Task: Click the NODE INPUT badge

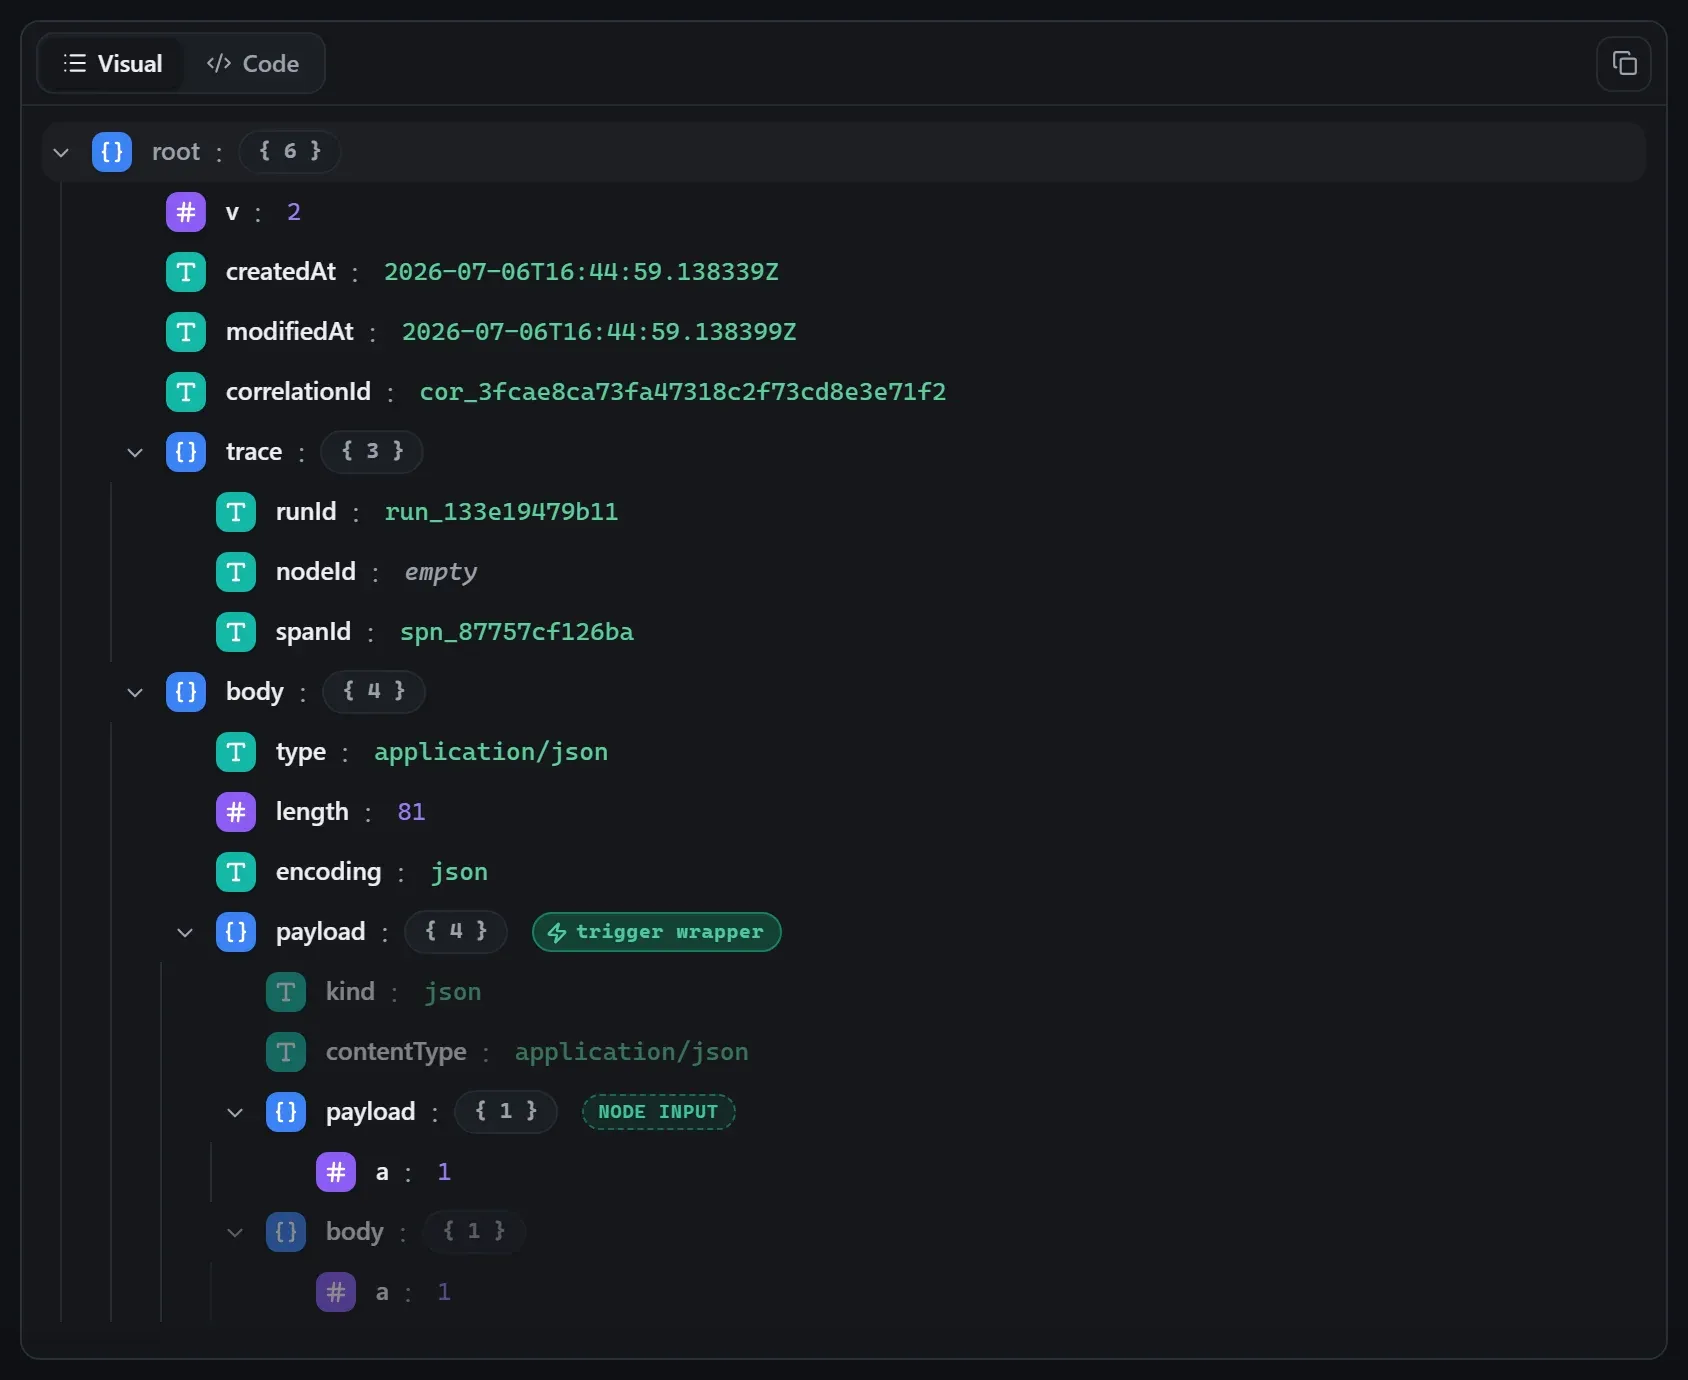Action: [659, 1112]
